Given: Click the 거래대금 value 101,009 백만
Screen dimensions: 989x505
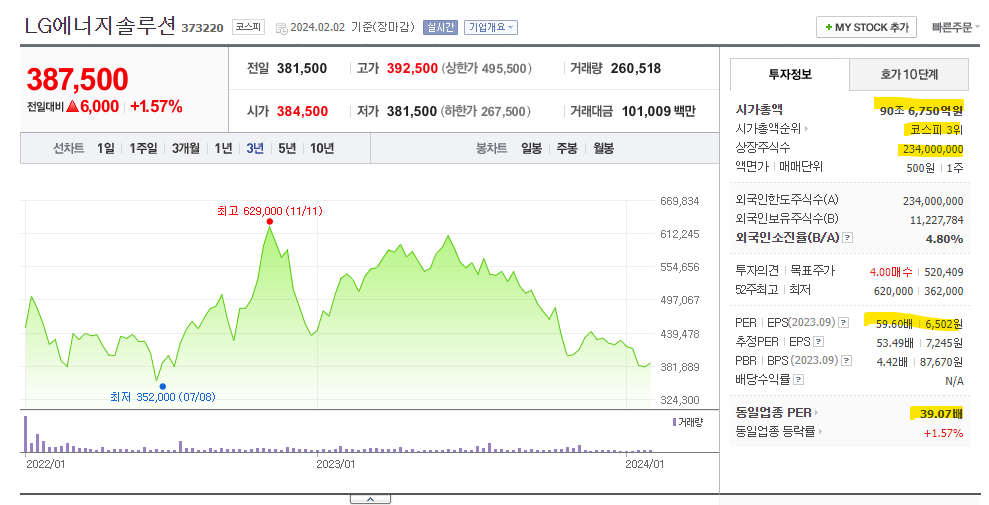Looking at the screenshot, I should (658, 111).
